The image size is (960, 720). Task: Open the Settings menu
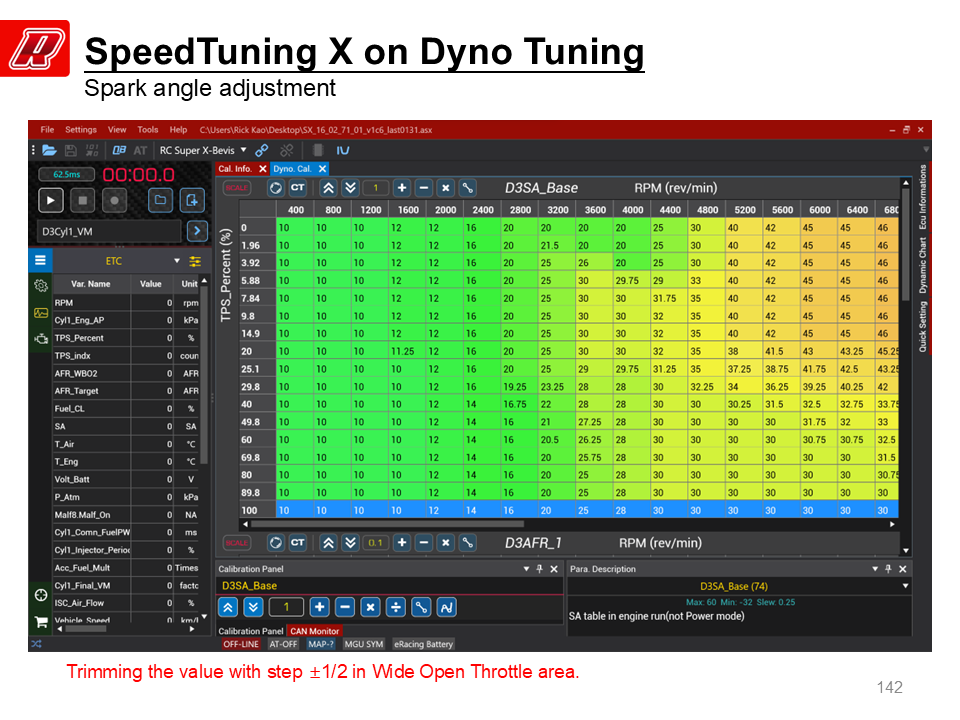point(81,130)
